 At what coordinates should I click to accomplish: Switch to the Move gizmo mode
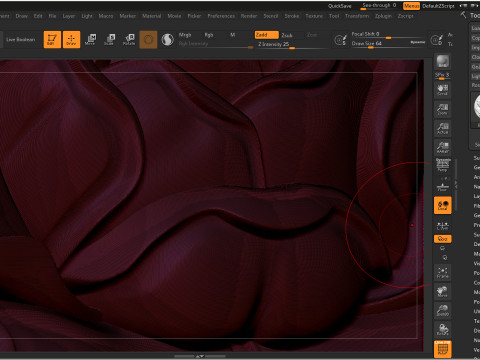[x=90, y=39]
